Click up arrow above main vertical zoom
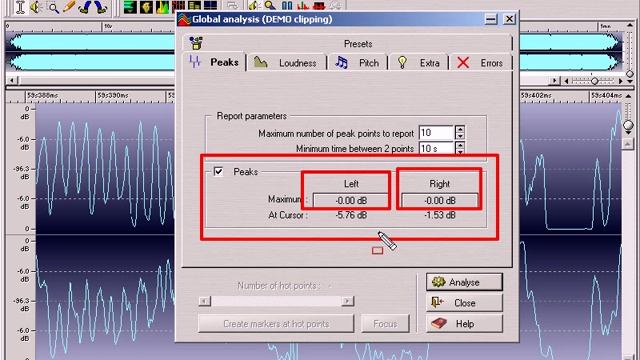Screen dimensions: 640x360 tap(628, 96)
